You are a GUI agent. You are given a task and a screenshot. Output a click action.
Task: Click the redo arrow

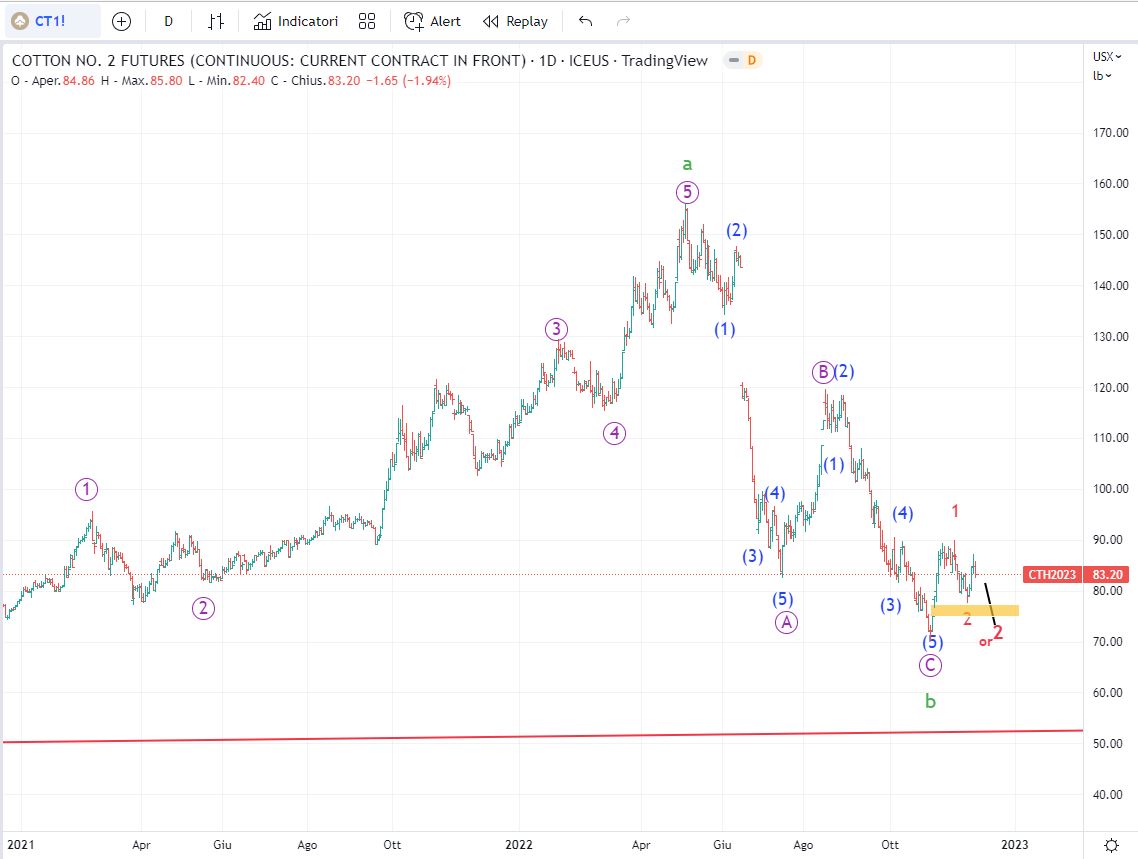623,22
